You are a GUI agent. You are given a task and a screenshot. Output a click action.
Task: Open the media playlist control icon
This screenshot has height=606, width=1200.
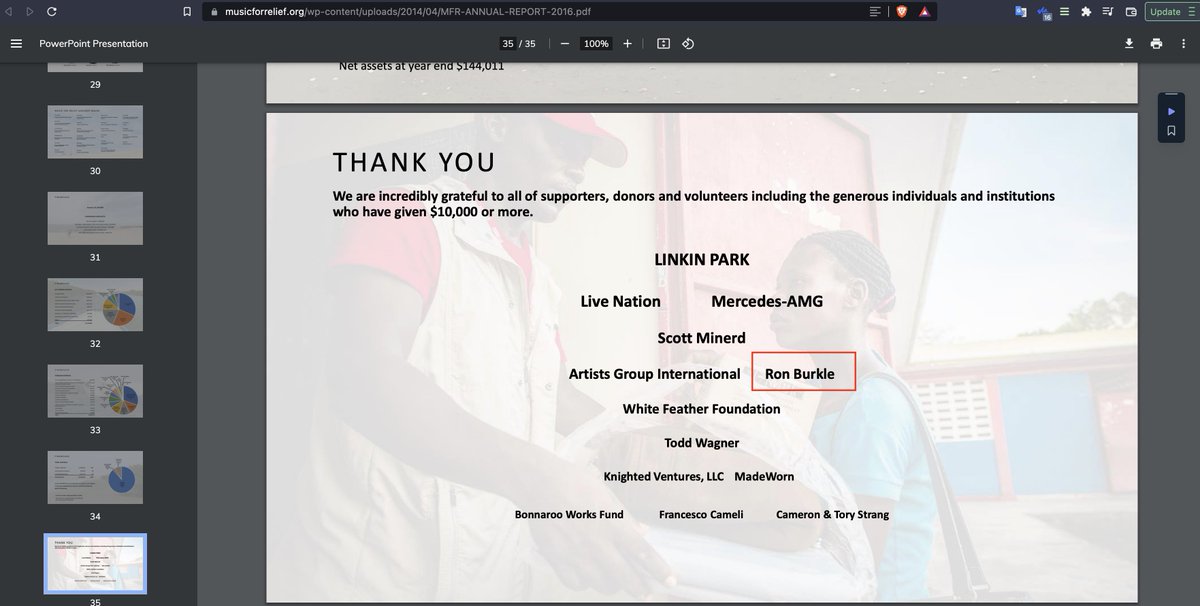[x=1109, y=12]
